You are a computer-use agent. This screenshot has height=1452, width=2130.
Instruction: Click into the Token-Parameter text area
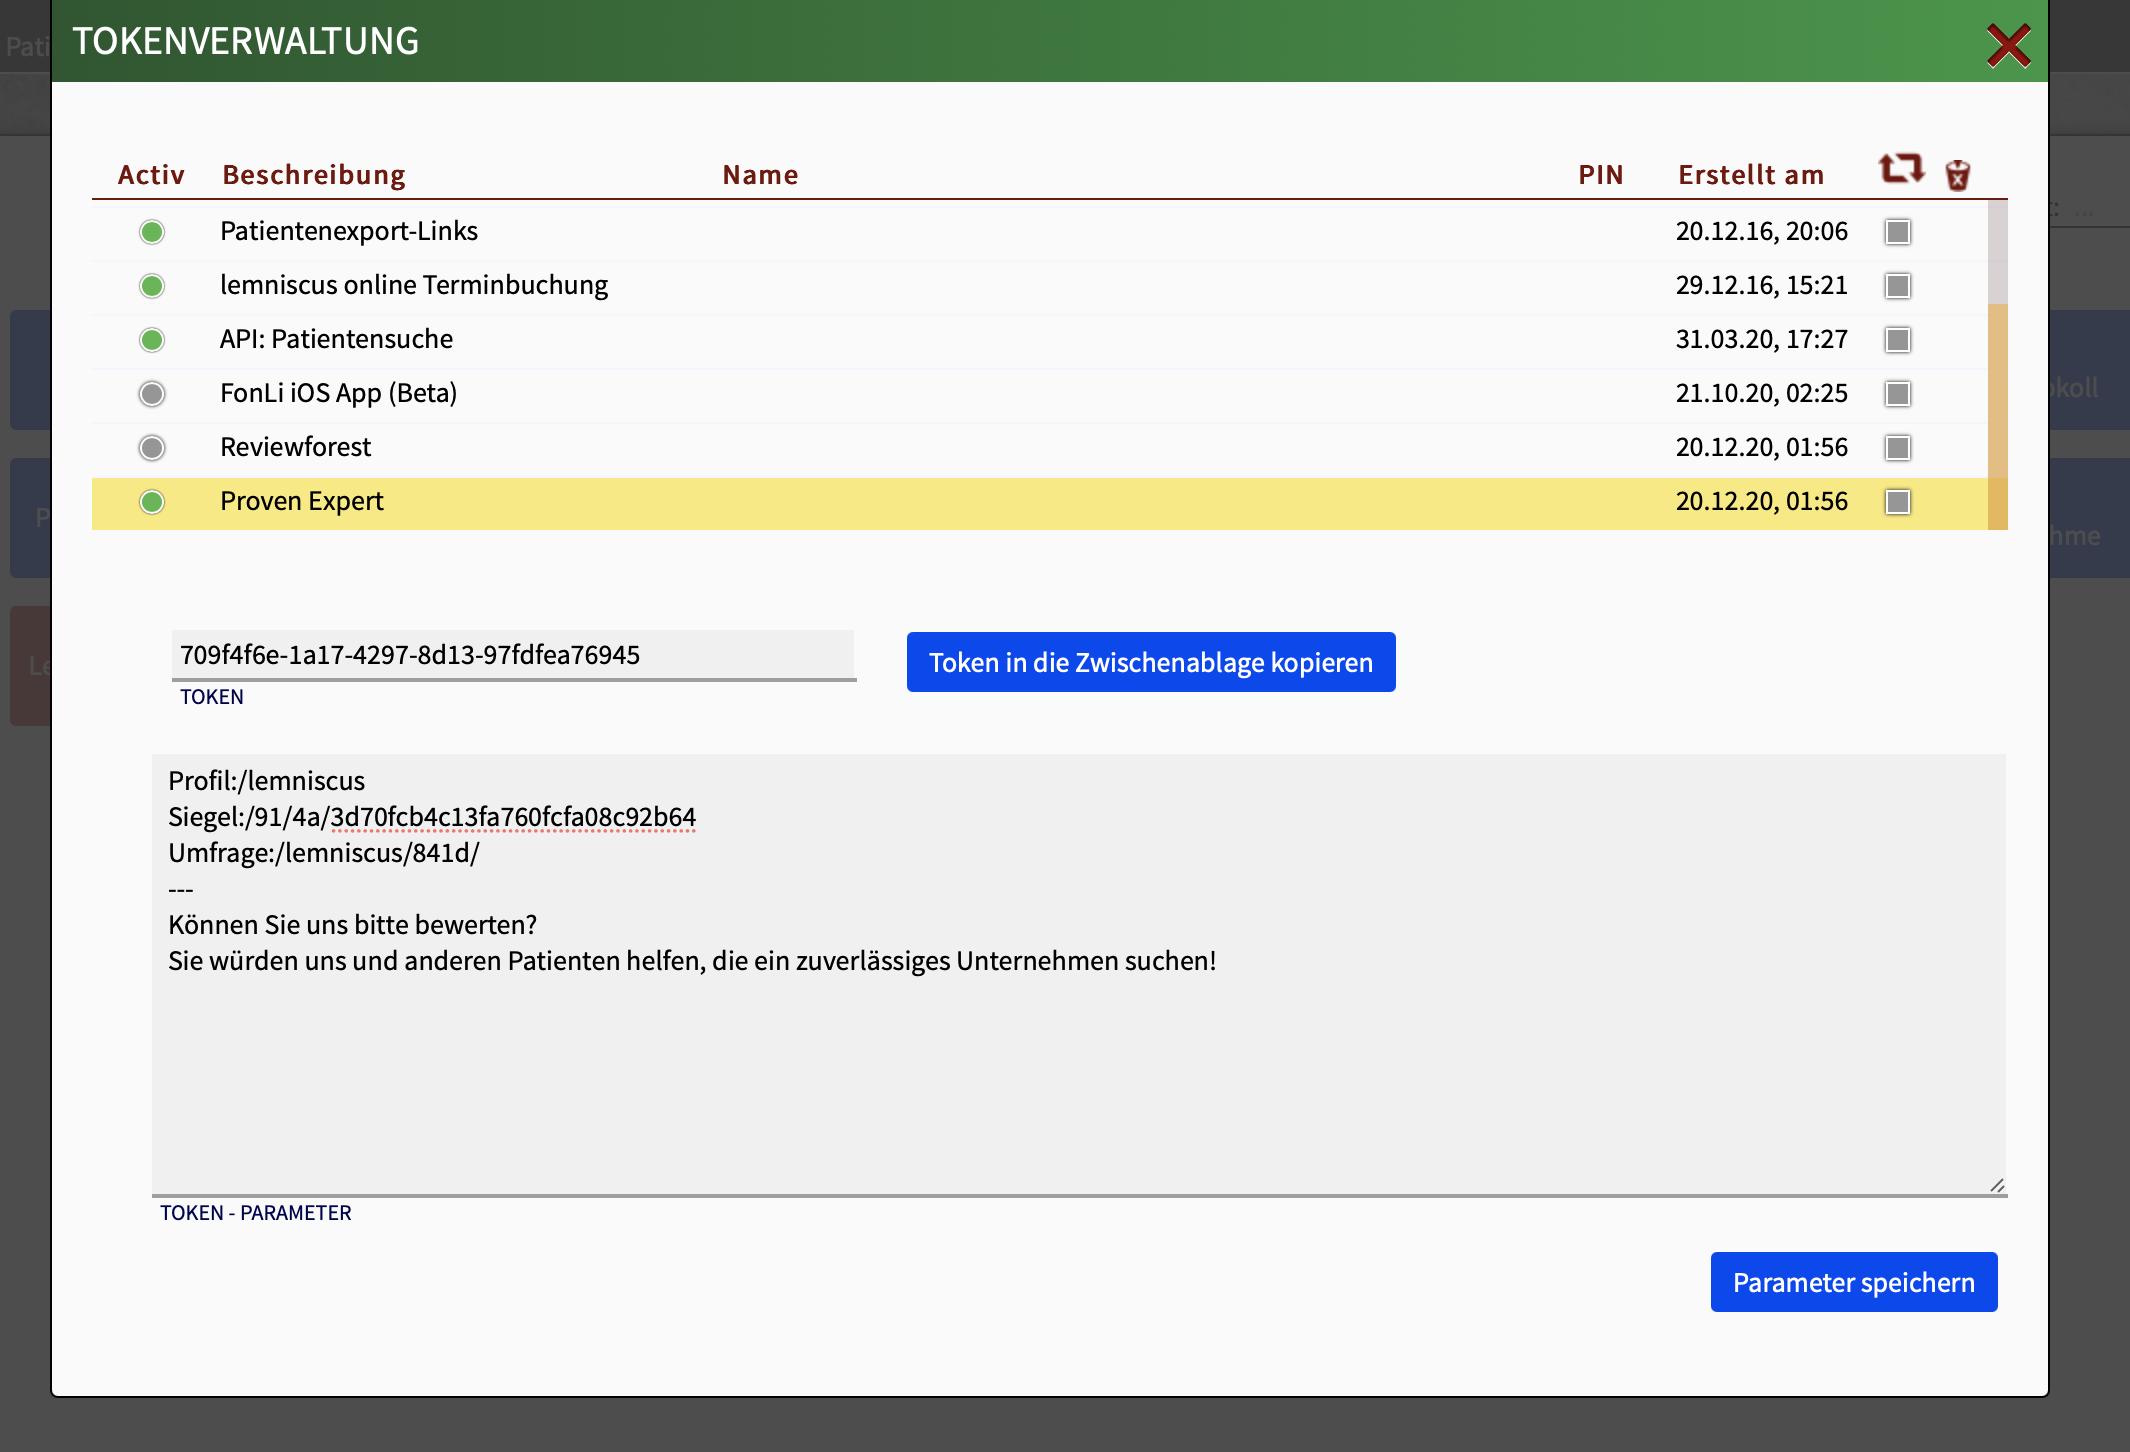click(x=1079, y=975)
